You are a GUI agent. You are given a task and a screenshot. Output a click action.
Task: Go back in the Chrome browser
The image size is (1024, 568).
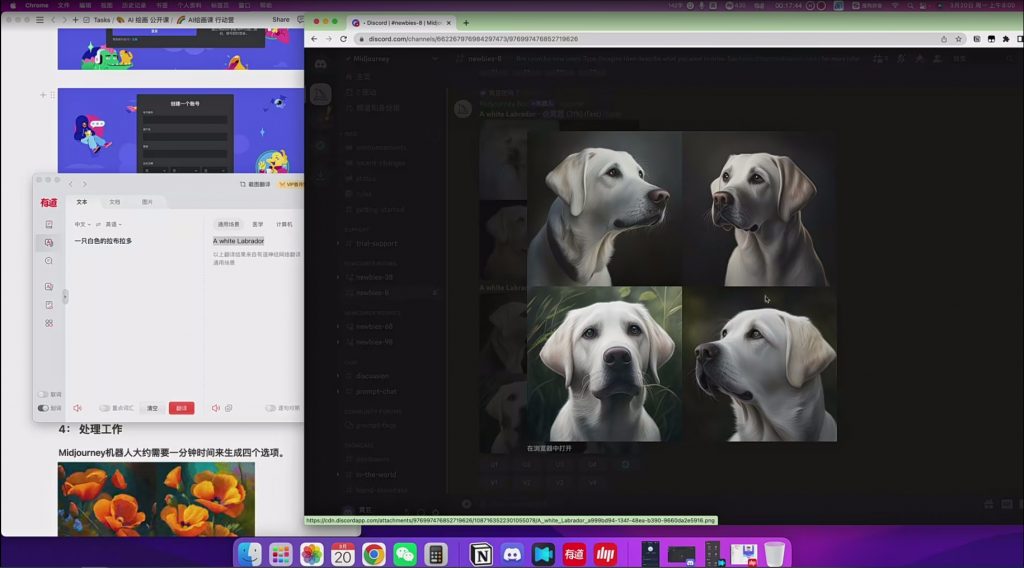tap(314, 39)
